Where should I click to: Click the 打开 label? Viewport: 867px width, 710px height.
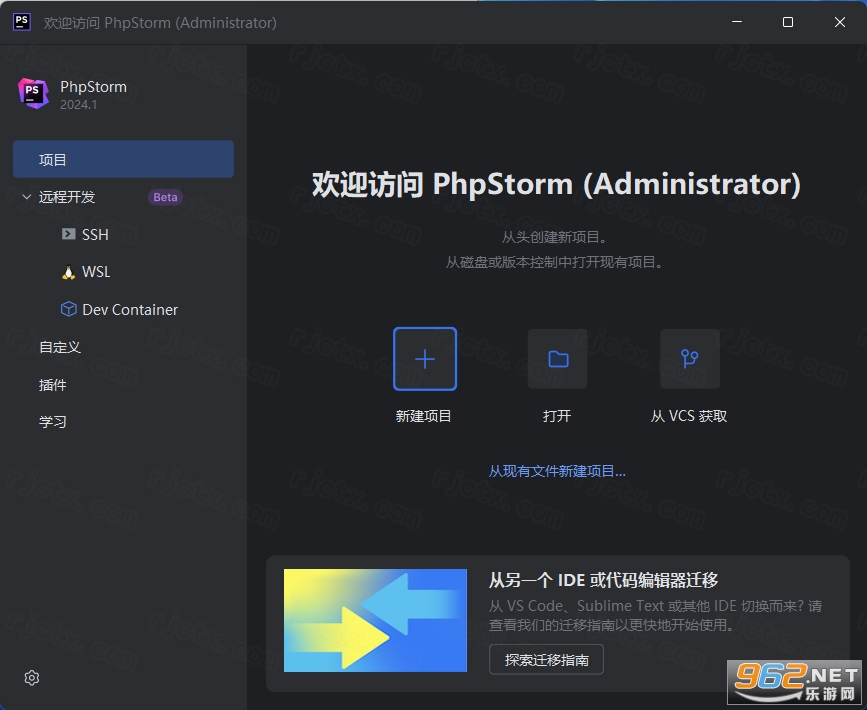coord(557,416)
